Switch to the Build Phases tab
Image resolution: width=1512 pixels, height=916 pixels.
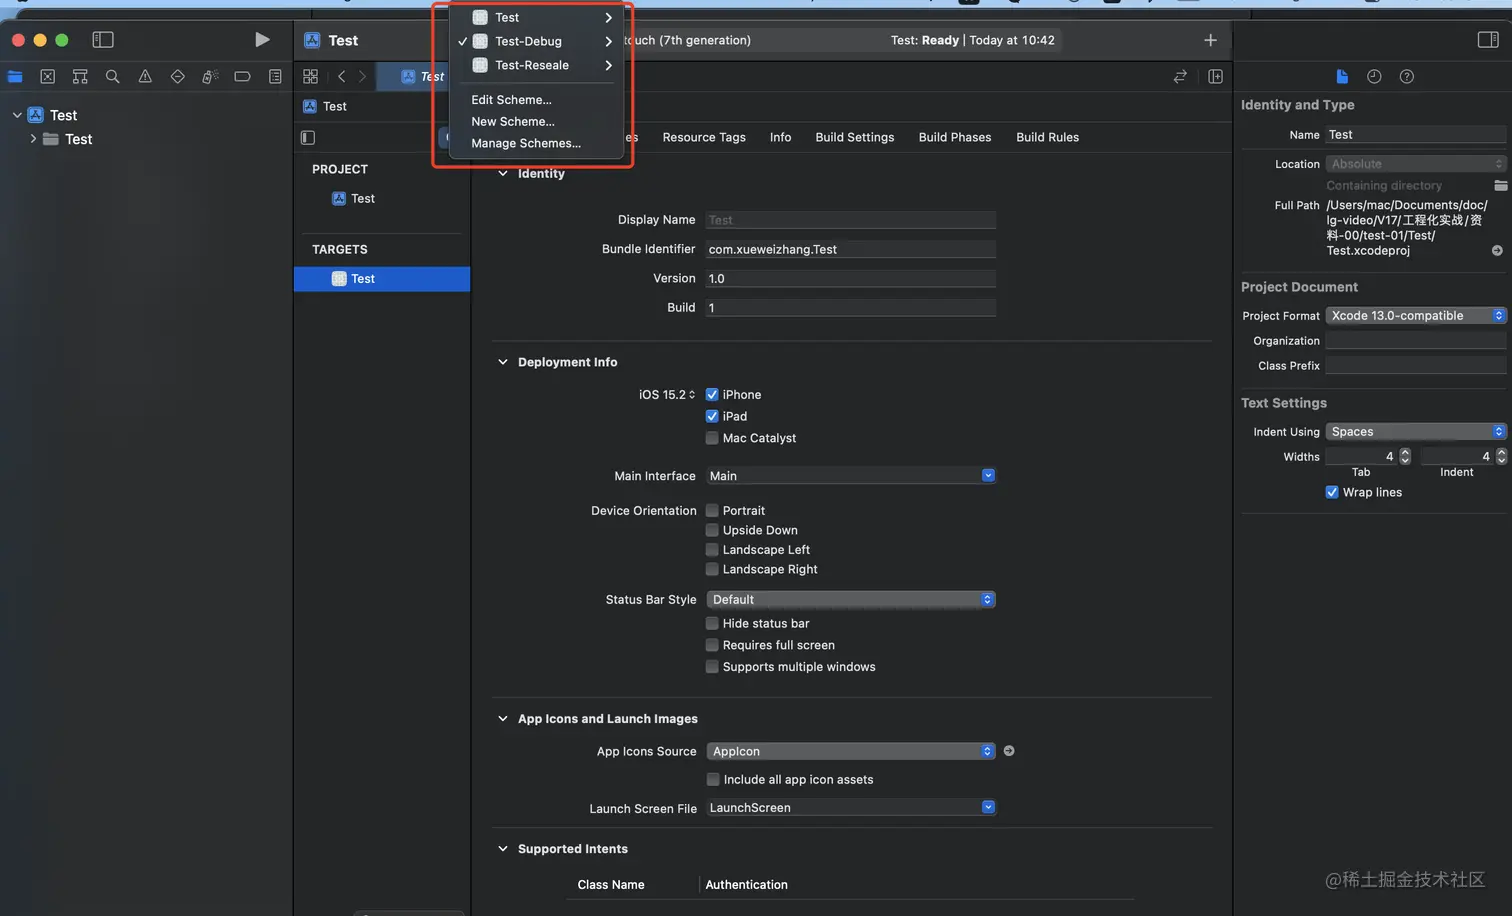coord(955,137)
